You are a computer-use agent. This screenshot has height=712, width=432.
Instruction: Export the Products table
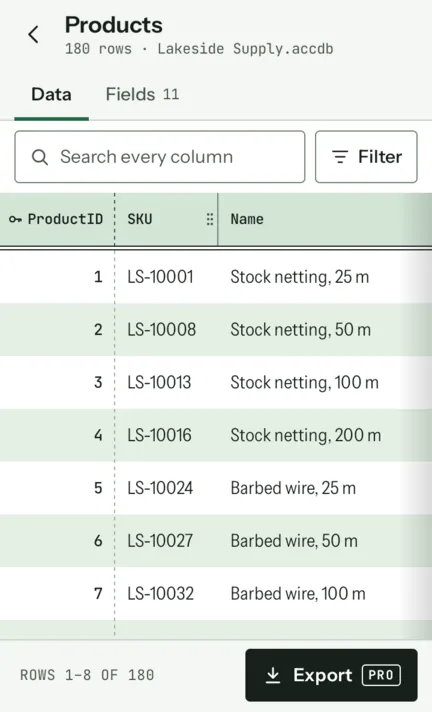331,675
